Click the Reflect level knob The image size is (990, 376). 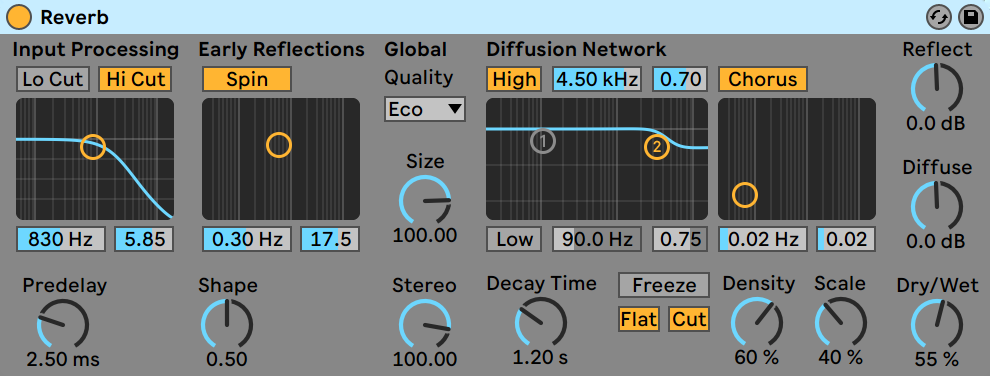point(937,88)
